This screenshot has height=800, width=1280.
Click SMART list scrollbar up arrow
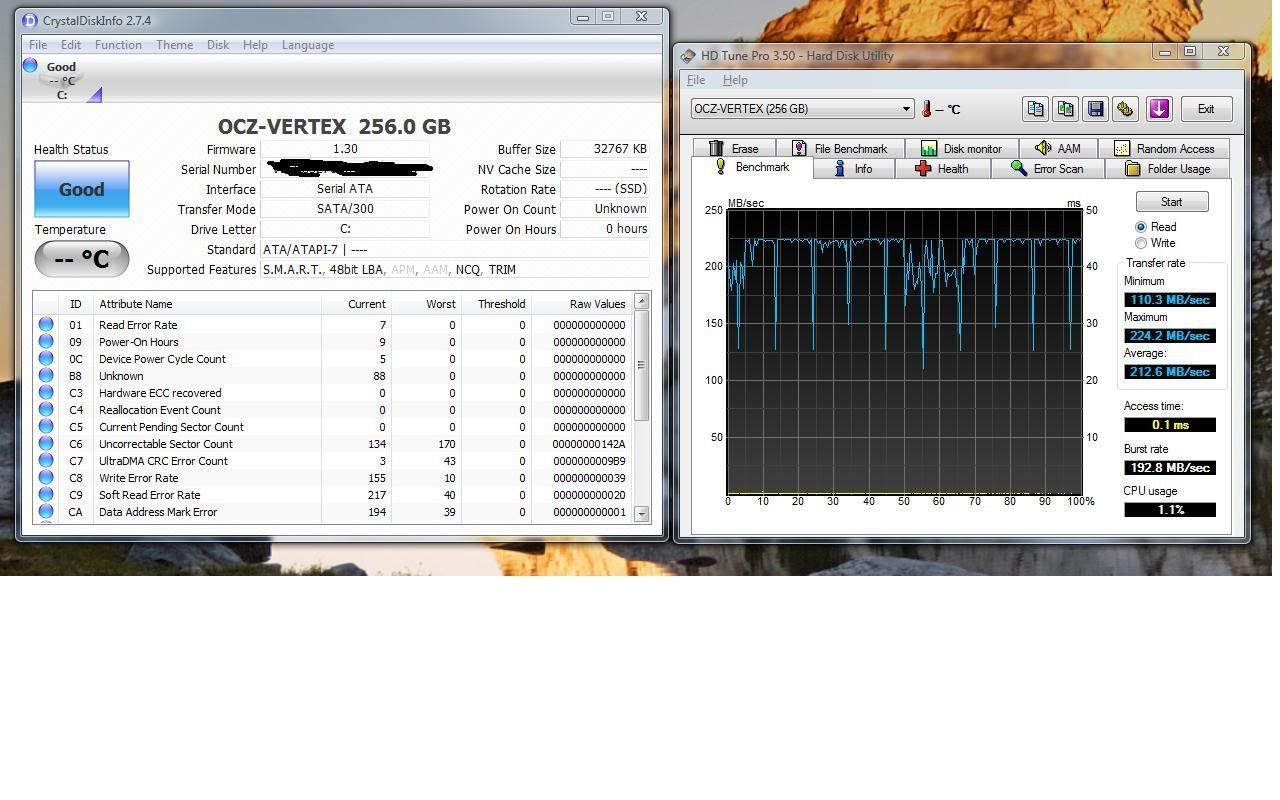(642, 301)
